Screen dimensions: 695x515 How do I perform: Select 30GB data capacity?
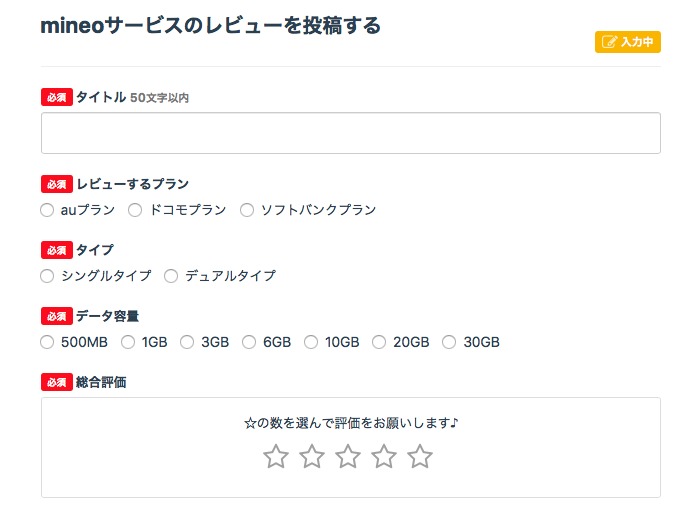449,342
